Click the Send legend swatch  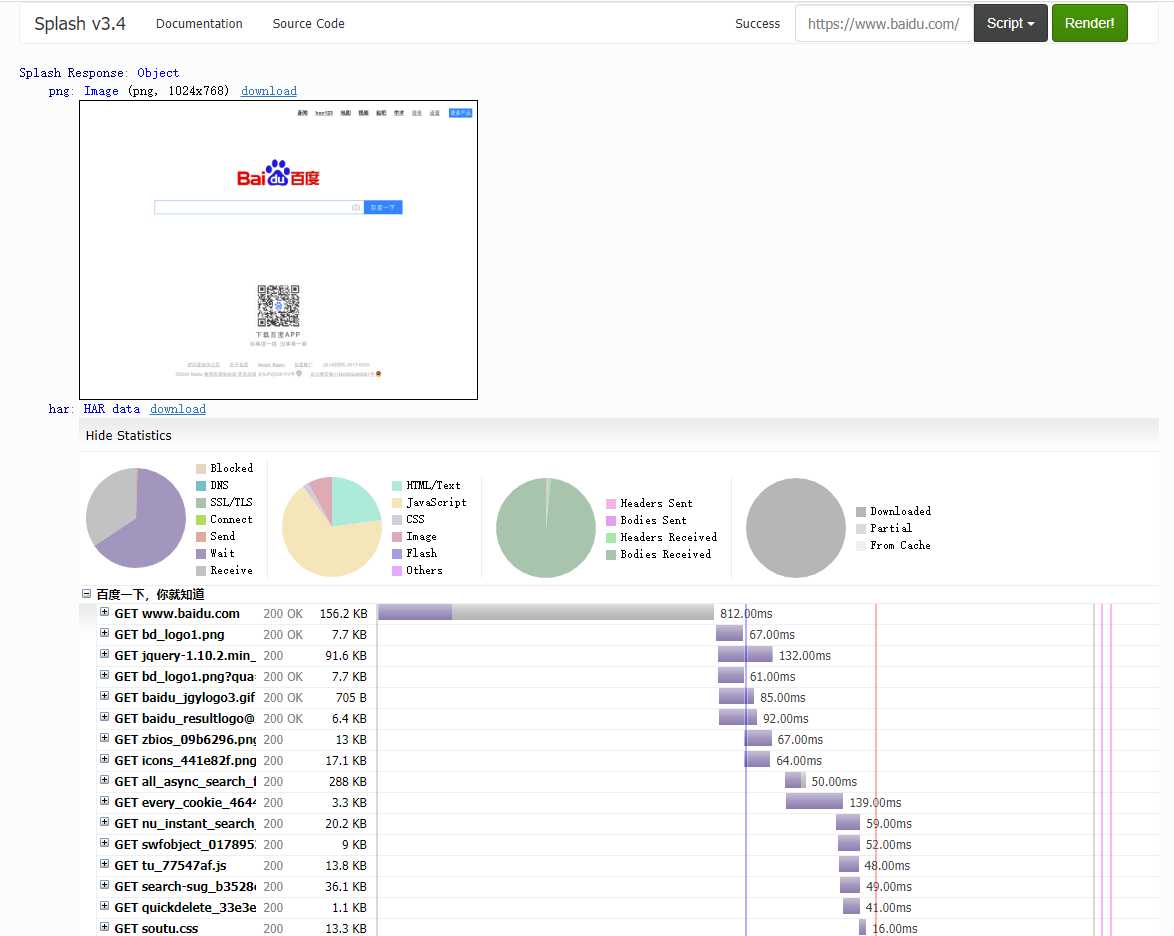tap(201, 537)
